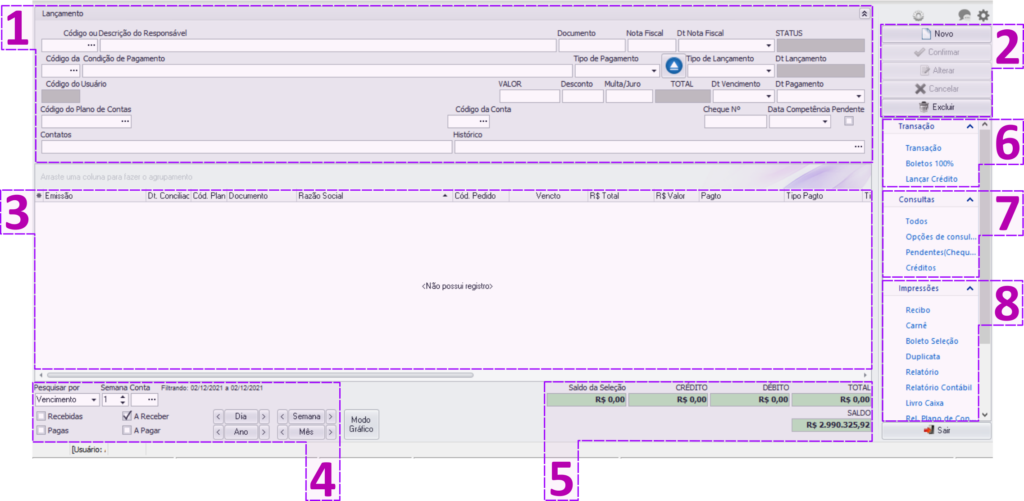This screenshot has width=1024, height=501.
Task: Click the VALOR input field
Action: click(x=528, y=97)
